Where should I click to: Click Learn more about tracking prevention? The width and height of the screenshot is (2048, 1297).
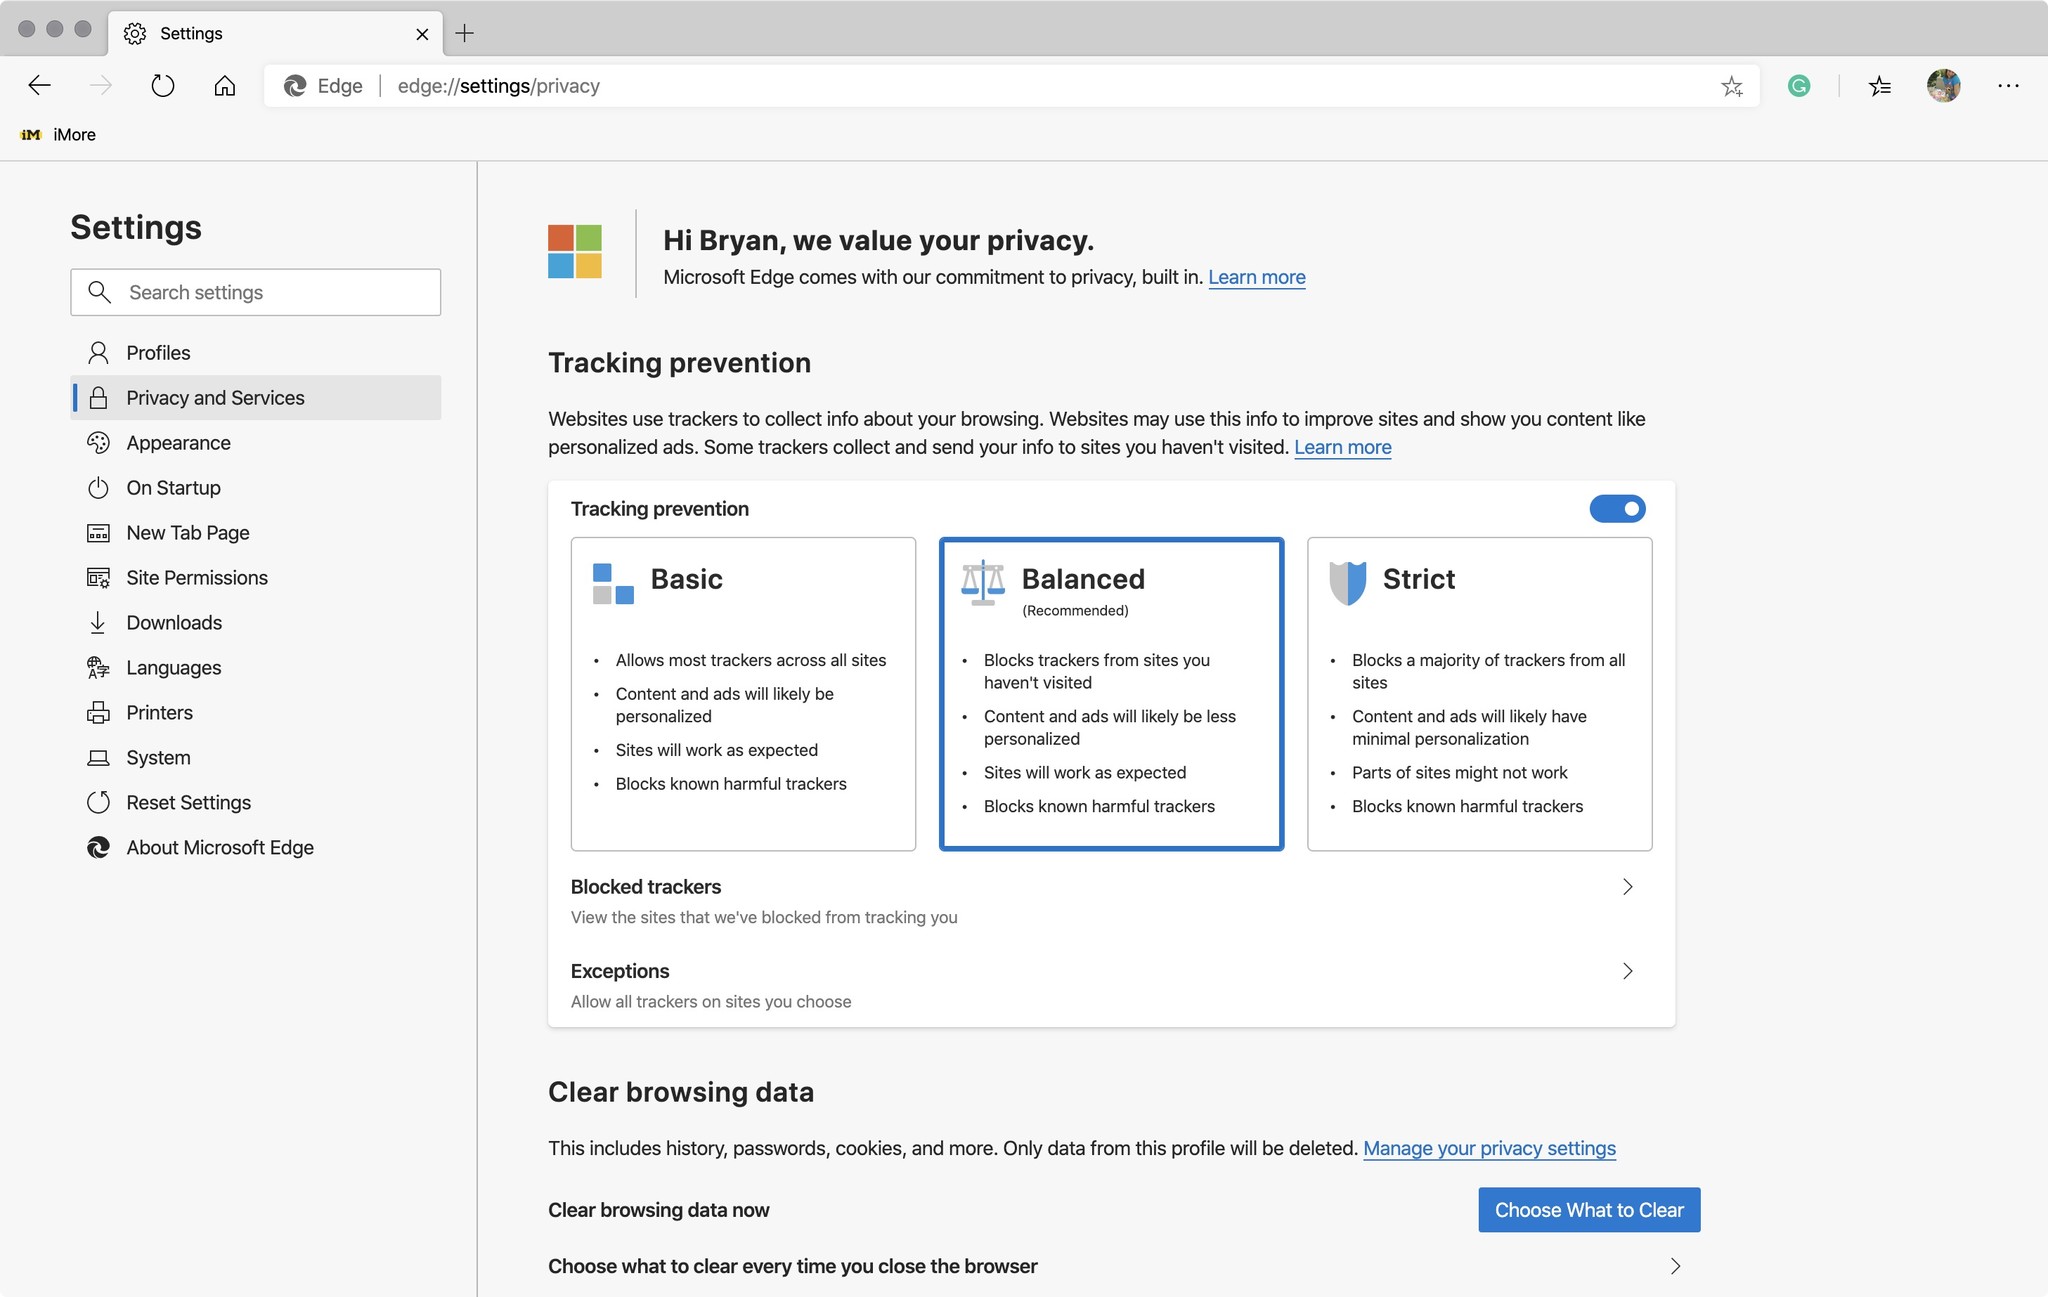click(1340, 446)
